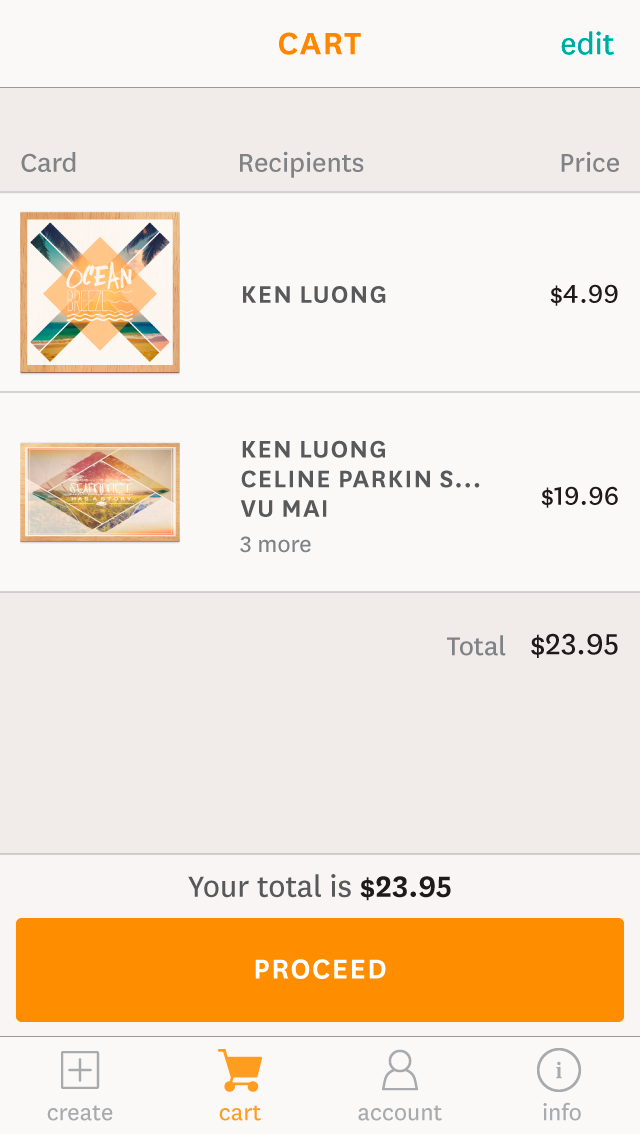Open the second card's diamond thumbnail

click(x=100, y=492)
